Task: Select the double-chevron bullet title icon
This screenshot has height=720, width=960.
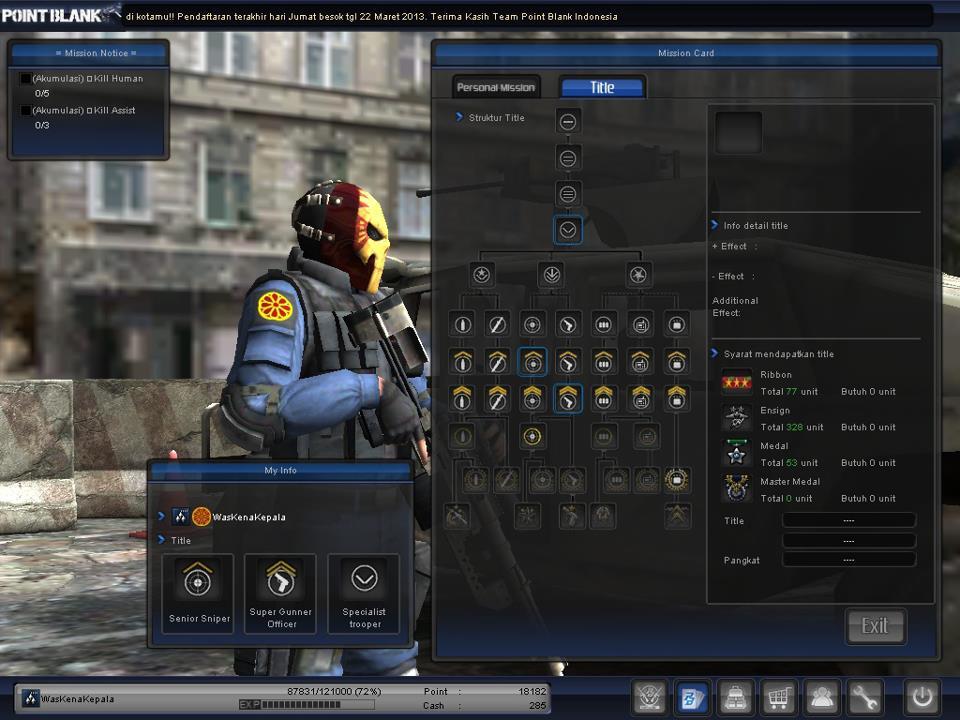Action: tap(462, 399)
